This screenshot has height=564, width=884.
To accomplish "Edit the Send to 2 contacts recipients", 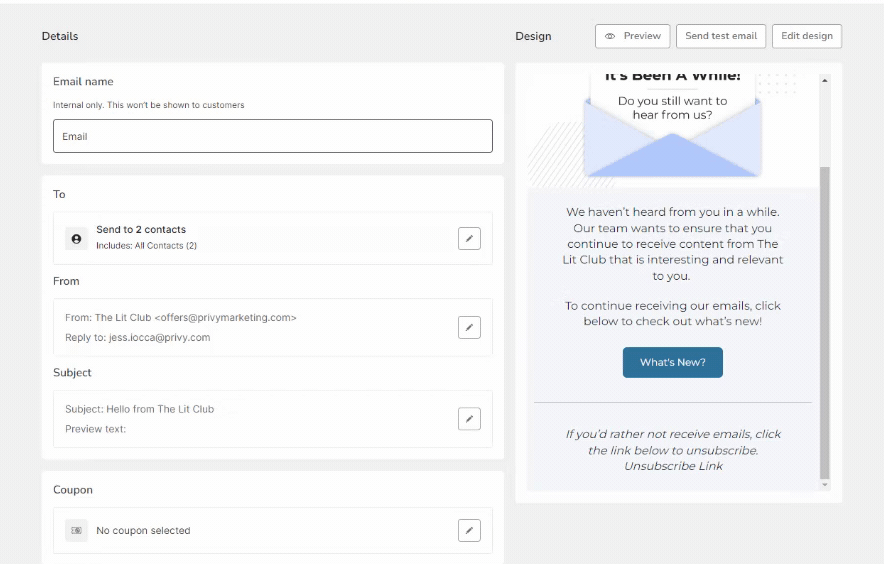I will tap(469, 239).
